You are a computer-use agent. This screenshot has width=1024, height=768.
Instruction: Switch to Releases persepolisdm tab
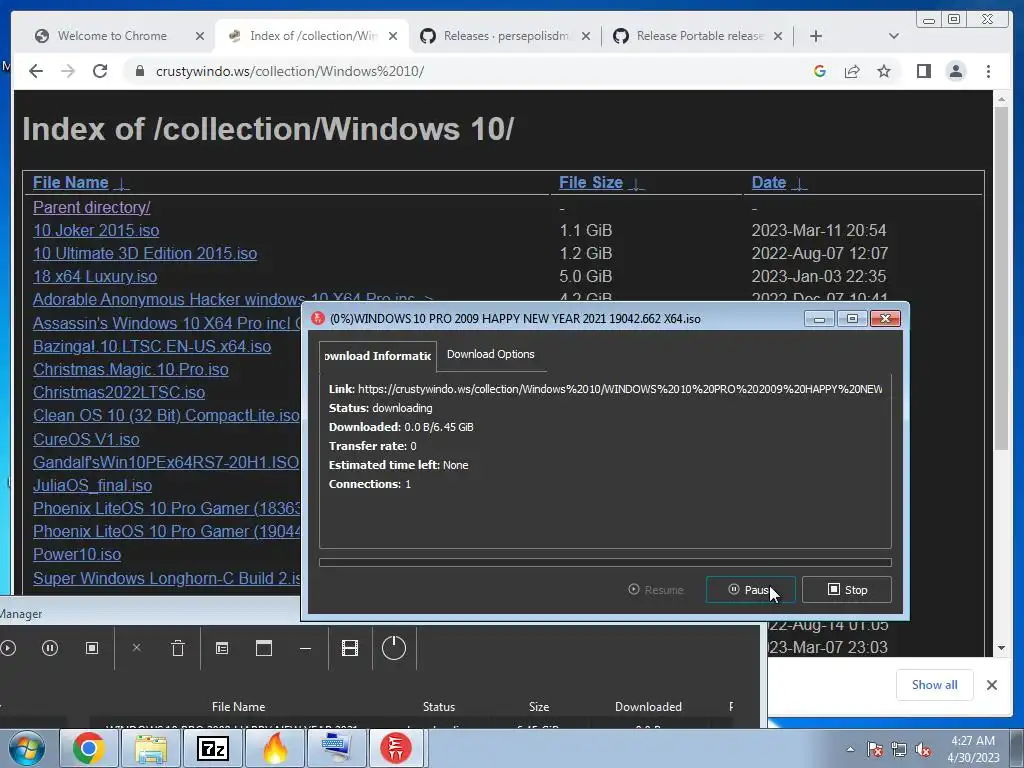point(505,36)
